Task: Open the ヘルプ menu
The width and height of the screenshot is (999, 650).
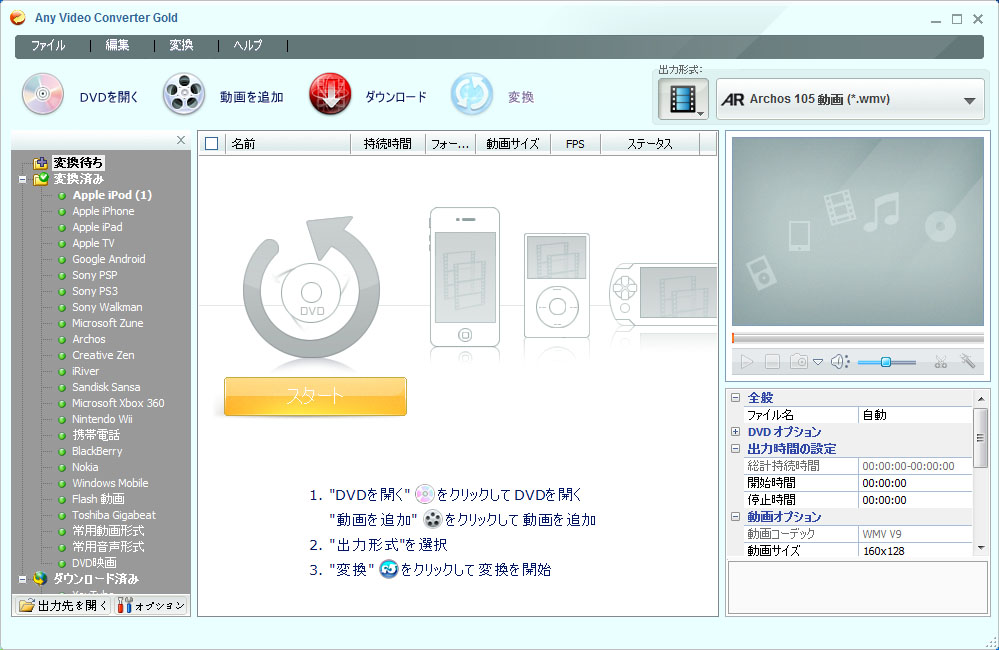Action: 248,45
